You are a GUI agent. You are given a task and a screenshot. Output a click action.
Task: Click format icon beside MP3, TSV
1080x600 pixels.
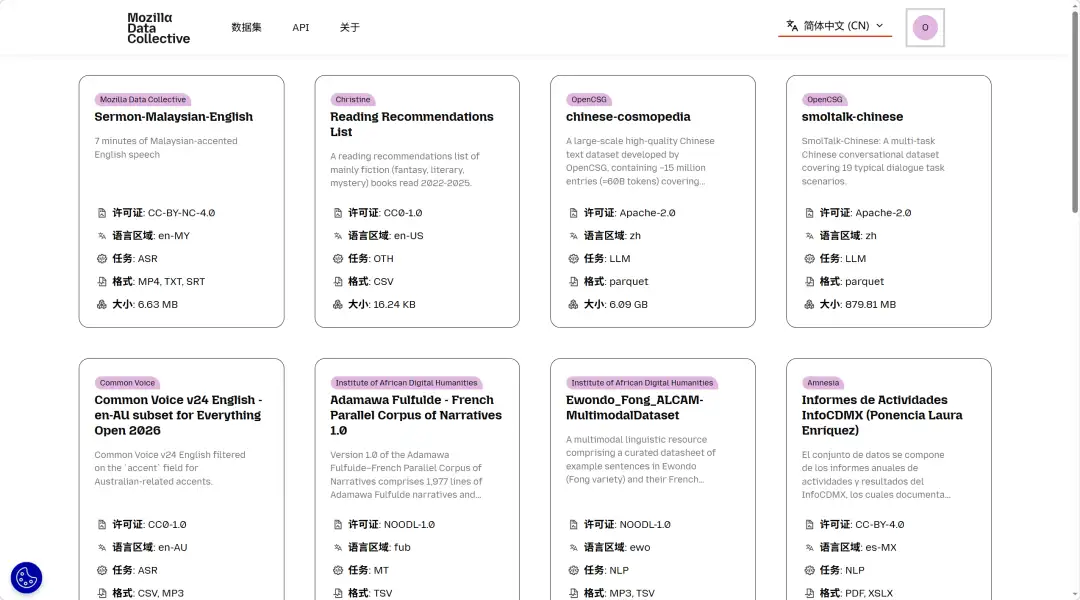coord(573,593)
